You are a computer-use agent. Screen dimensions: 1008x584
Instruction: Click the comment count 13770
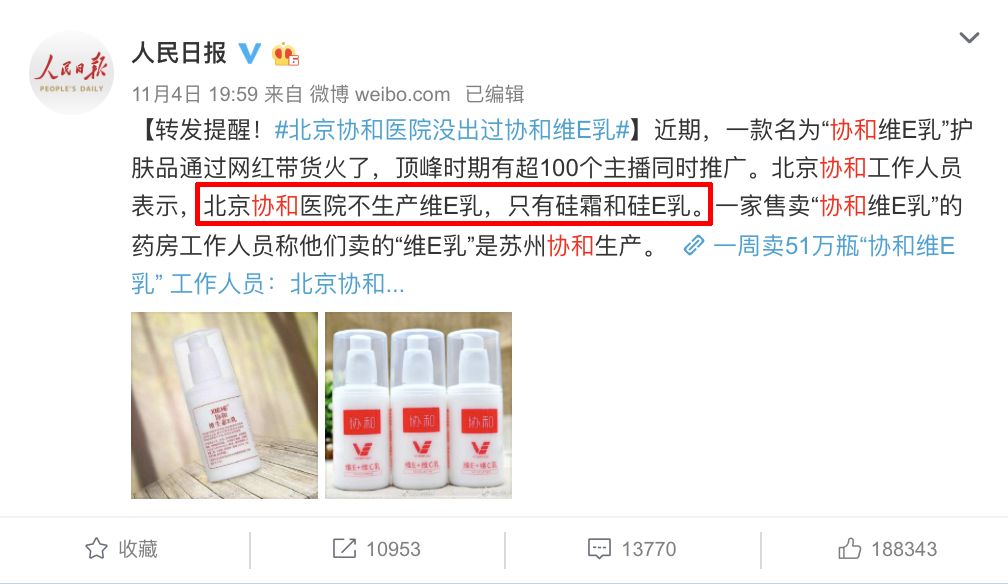pos(649,549)
